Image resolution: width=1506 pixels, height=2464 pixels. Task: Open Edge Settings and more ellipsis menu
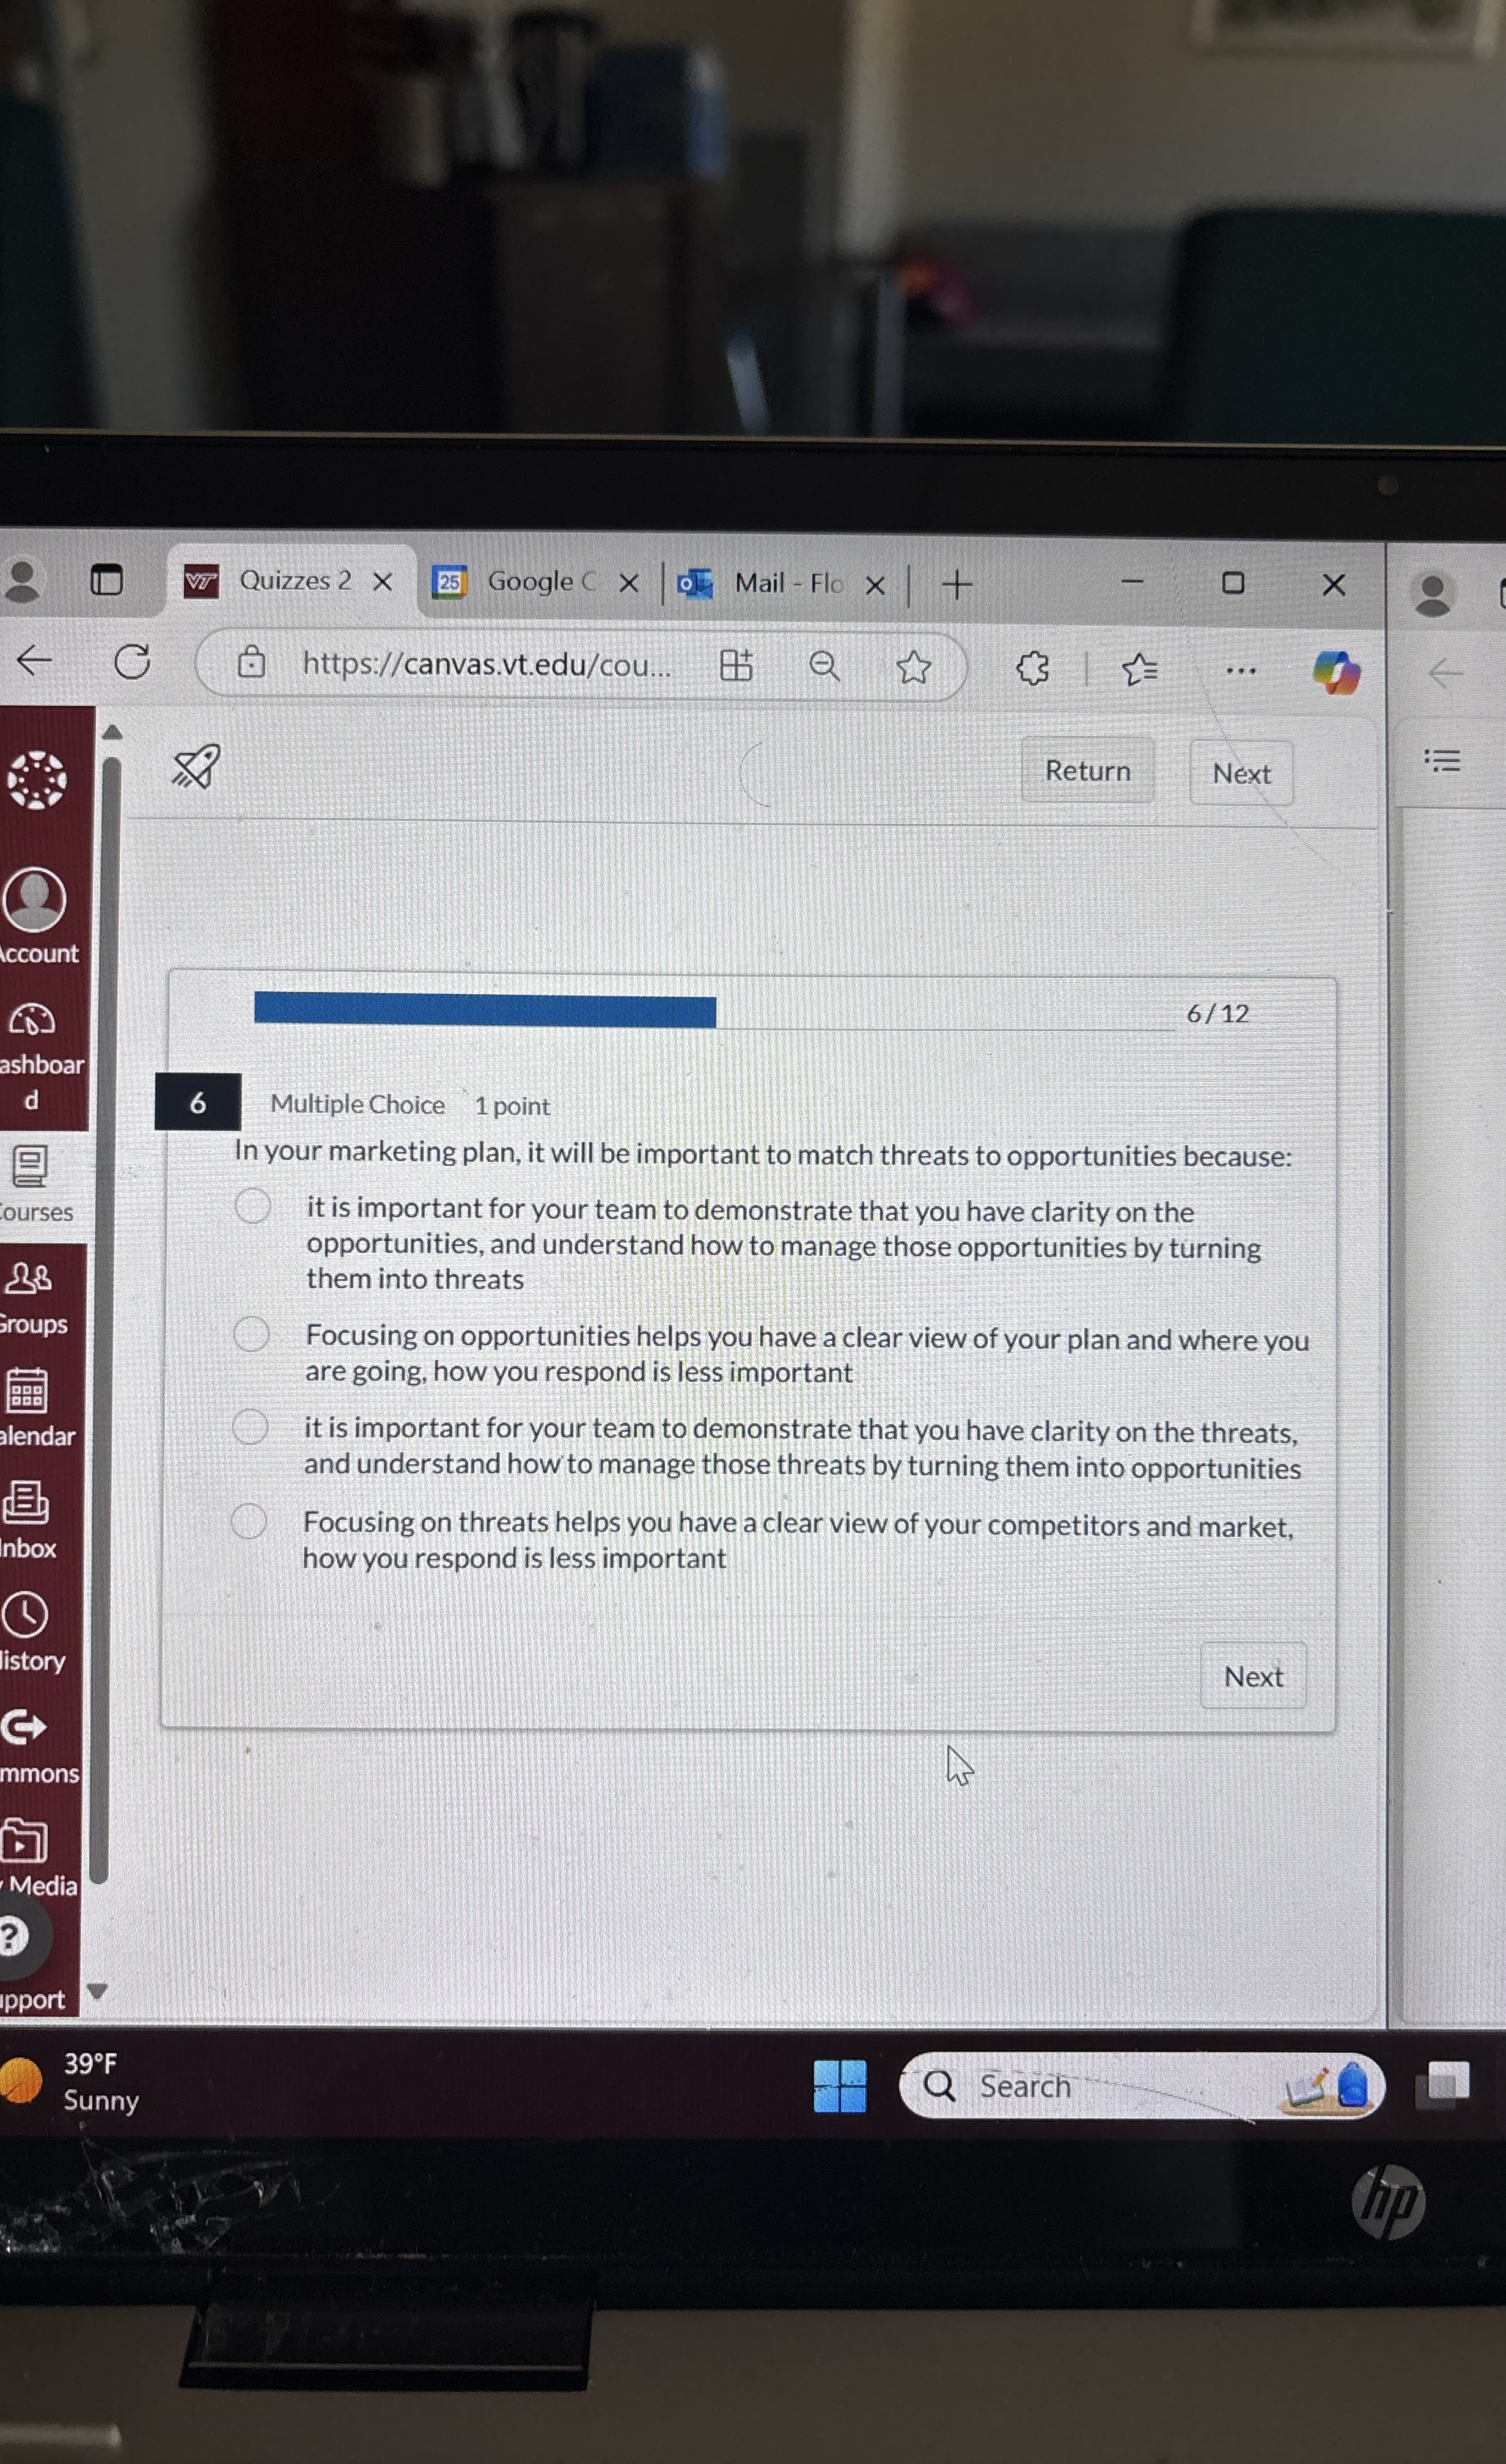click(x=1241, y=670)
